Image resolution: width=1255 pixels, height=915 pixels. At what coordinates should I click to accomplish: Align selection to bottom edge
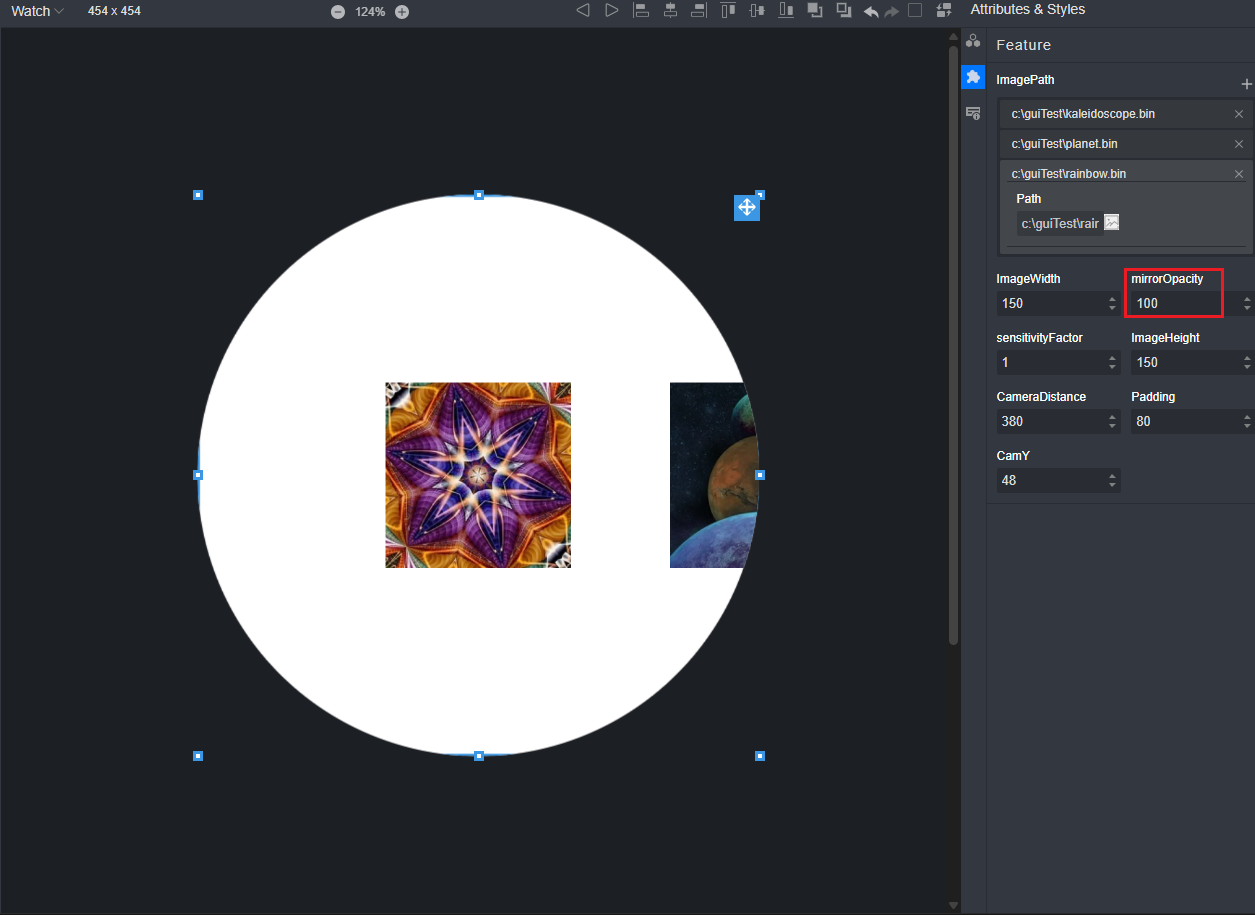click(x=787, y=11)
